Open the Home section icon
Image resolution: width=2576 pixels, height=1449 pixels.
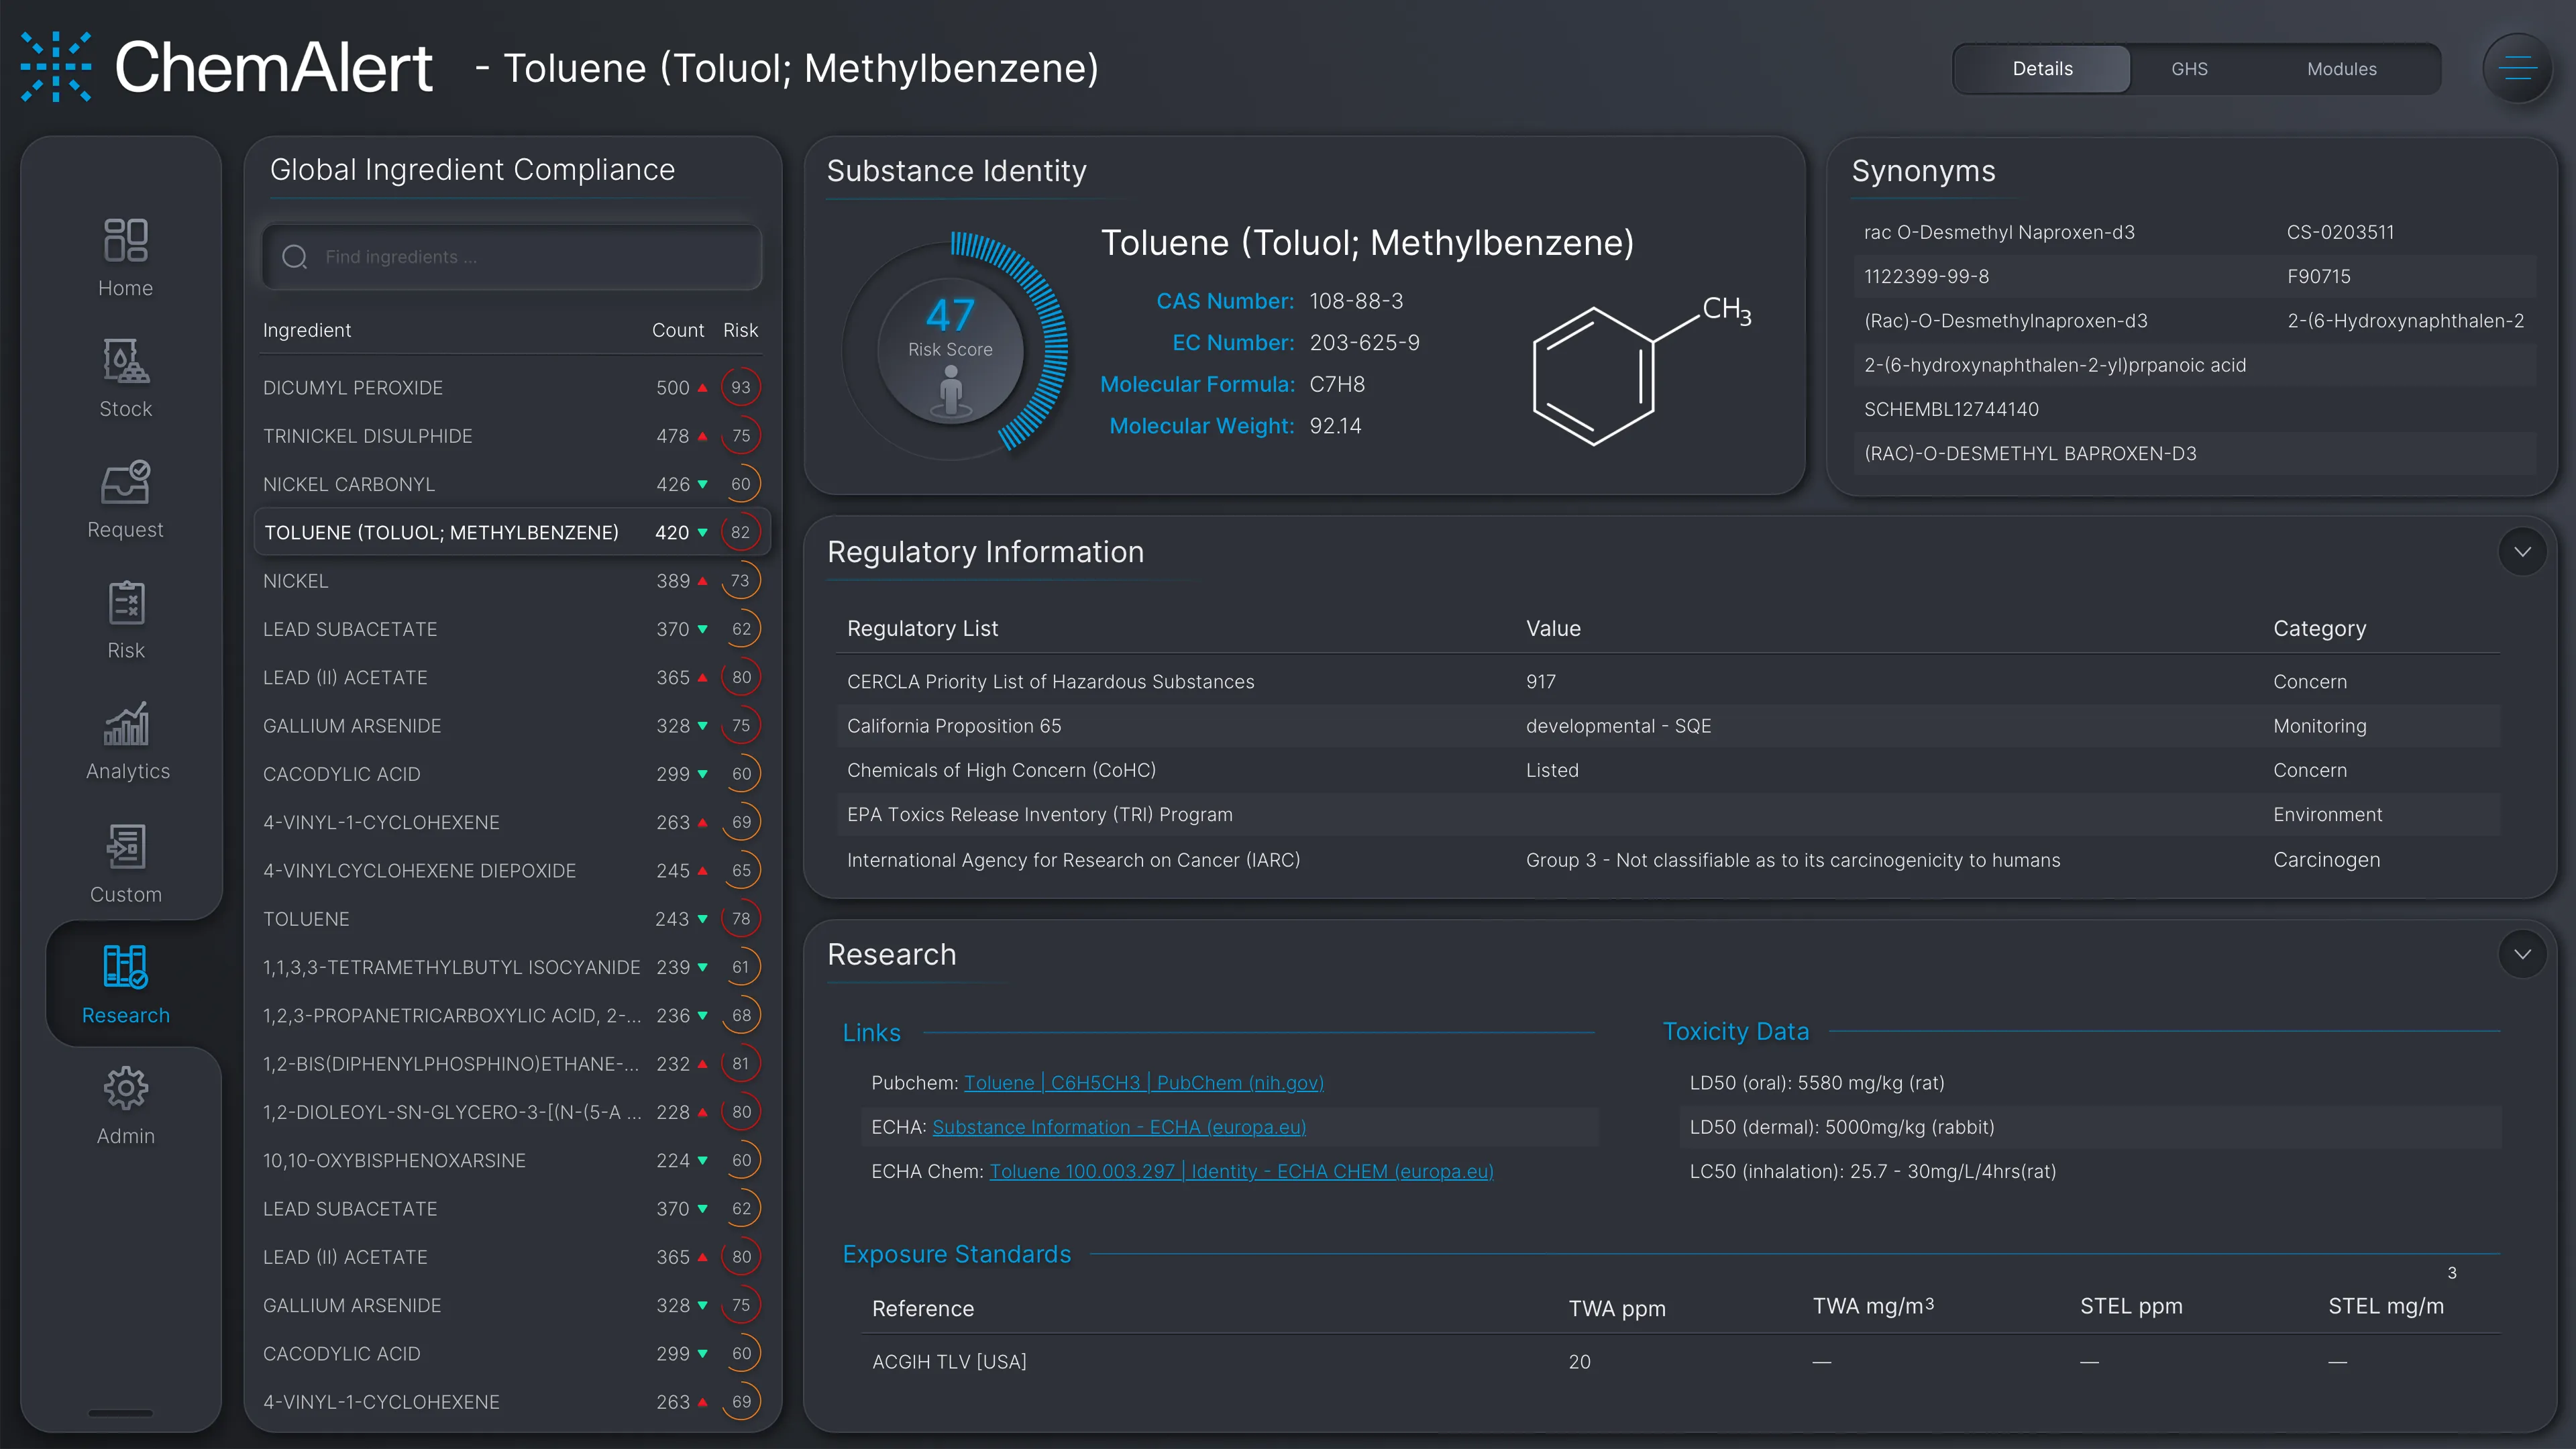(126, 241)
